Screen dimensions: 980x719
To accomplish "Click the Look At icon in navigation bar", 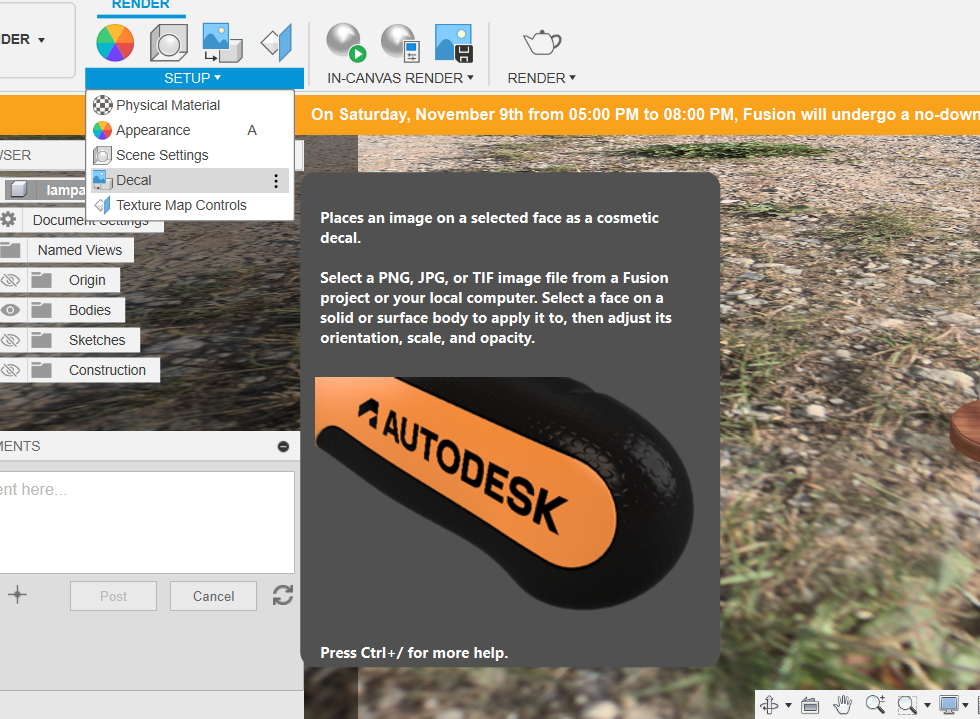I will tap(810, 705).
